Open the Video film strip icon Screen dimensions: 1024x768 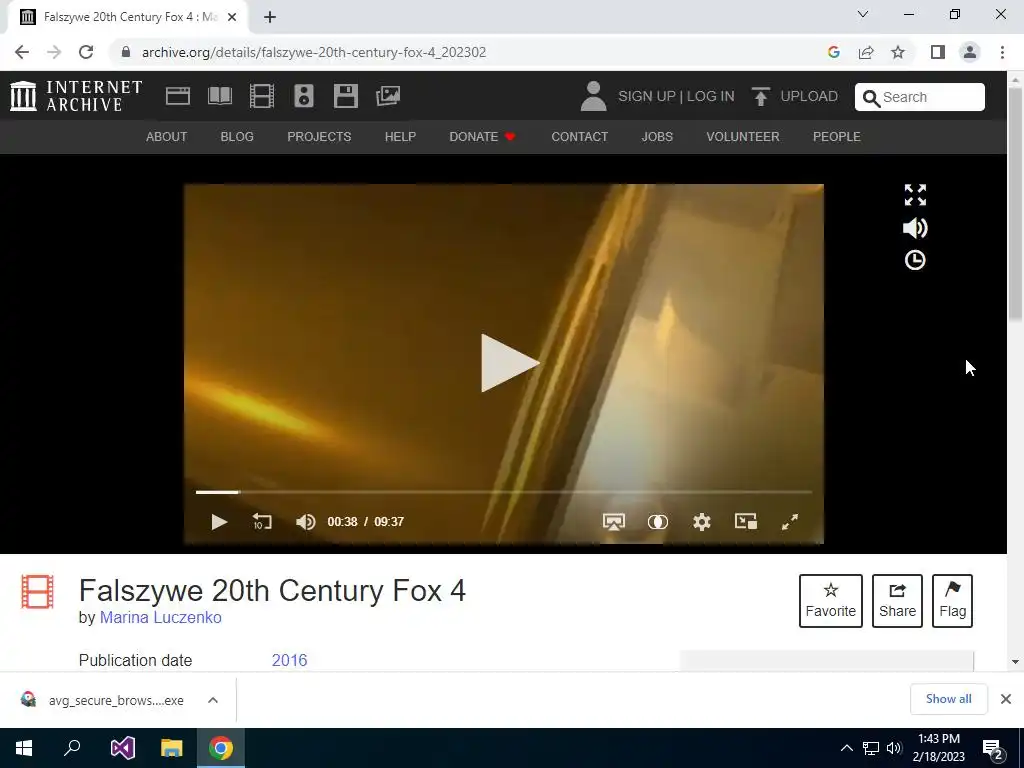[x=262, y=96]
